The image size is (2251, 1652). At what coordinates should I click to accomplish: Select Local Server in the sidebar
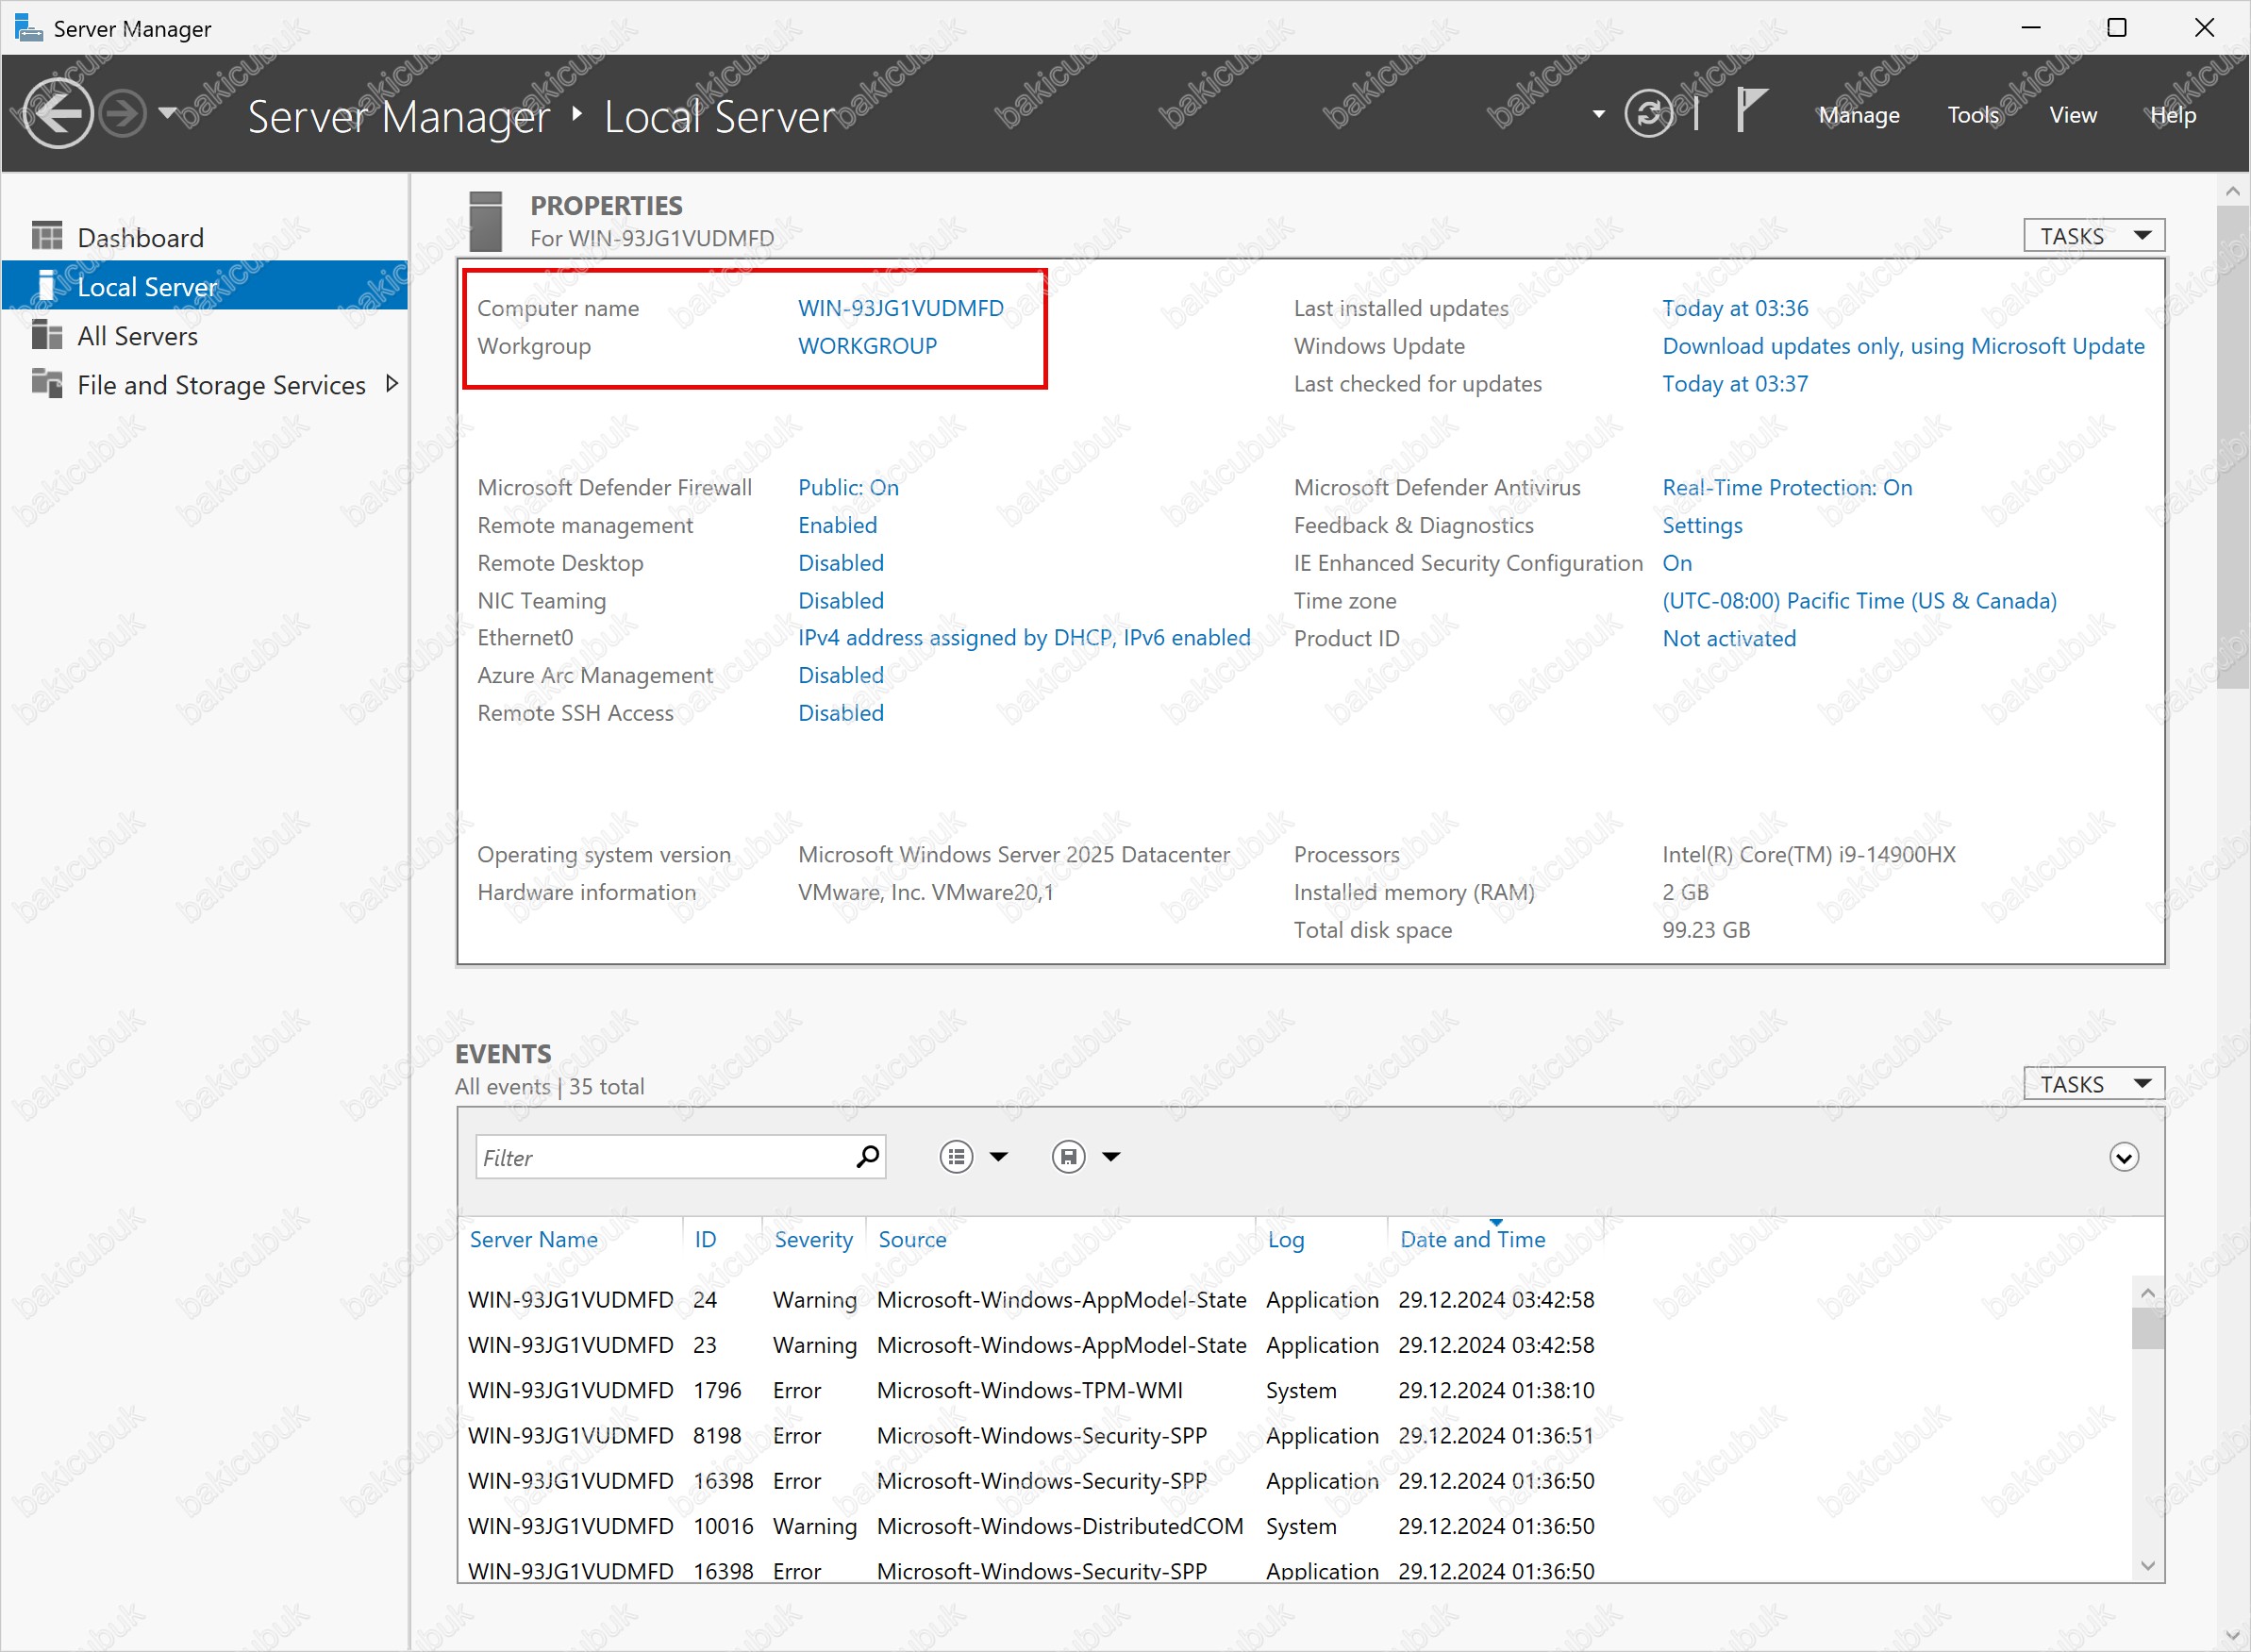click(x=205, y=286)
